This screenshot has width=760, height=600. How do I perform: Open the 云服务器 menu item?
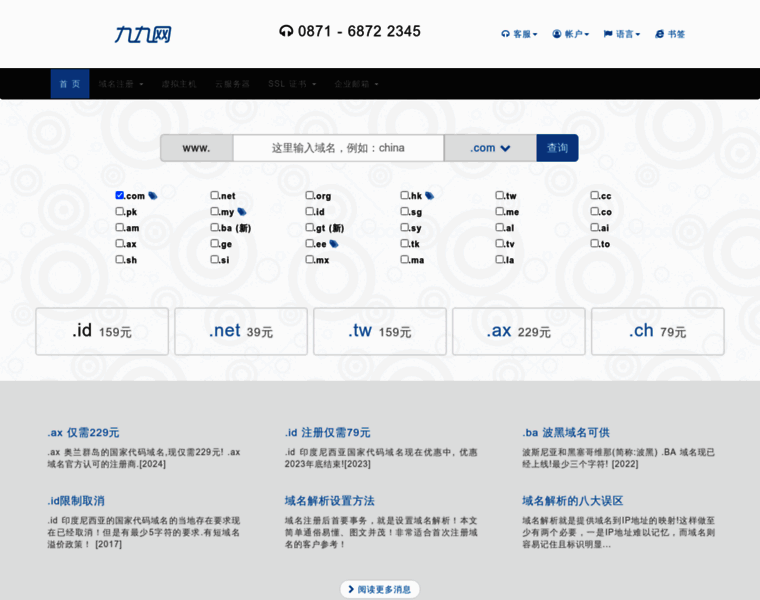[232, 84]
